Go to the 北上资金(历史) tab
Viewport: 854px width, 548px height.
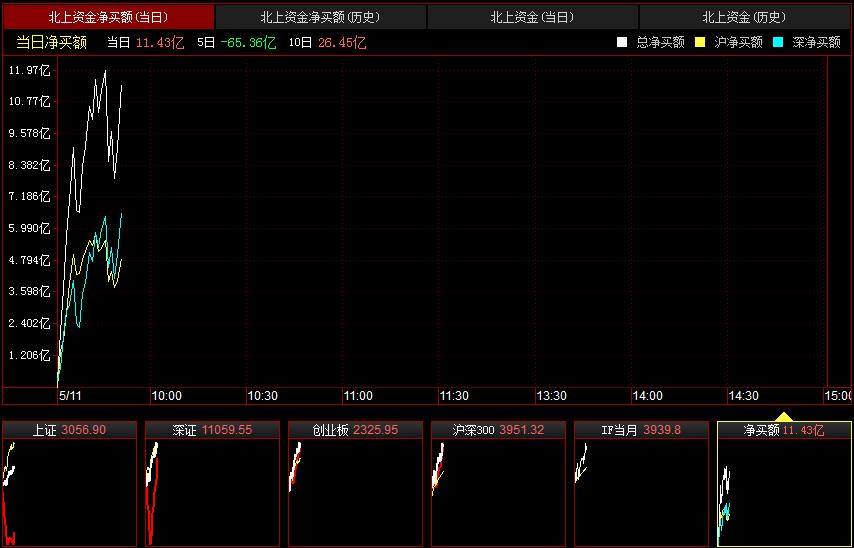744,17
